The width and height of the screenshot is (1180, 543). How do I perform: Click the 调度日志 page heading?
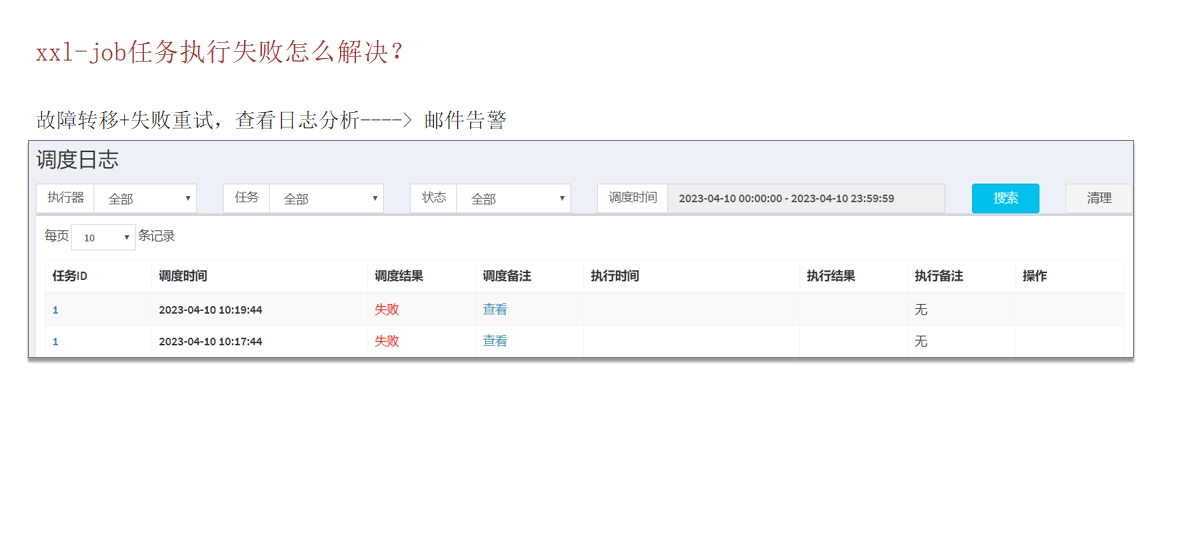pyautogui.click(x=78, y=160)
